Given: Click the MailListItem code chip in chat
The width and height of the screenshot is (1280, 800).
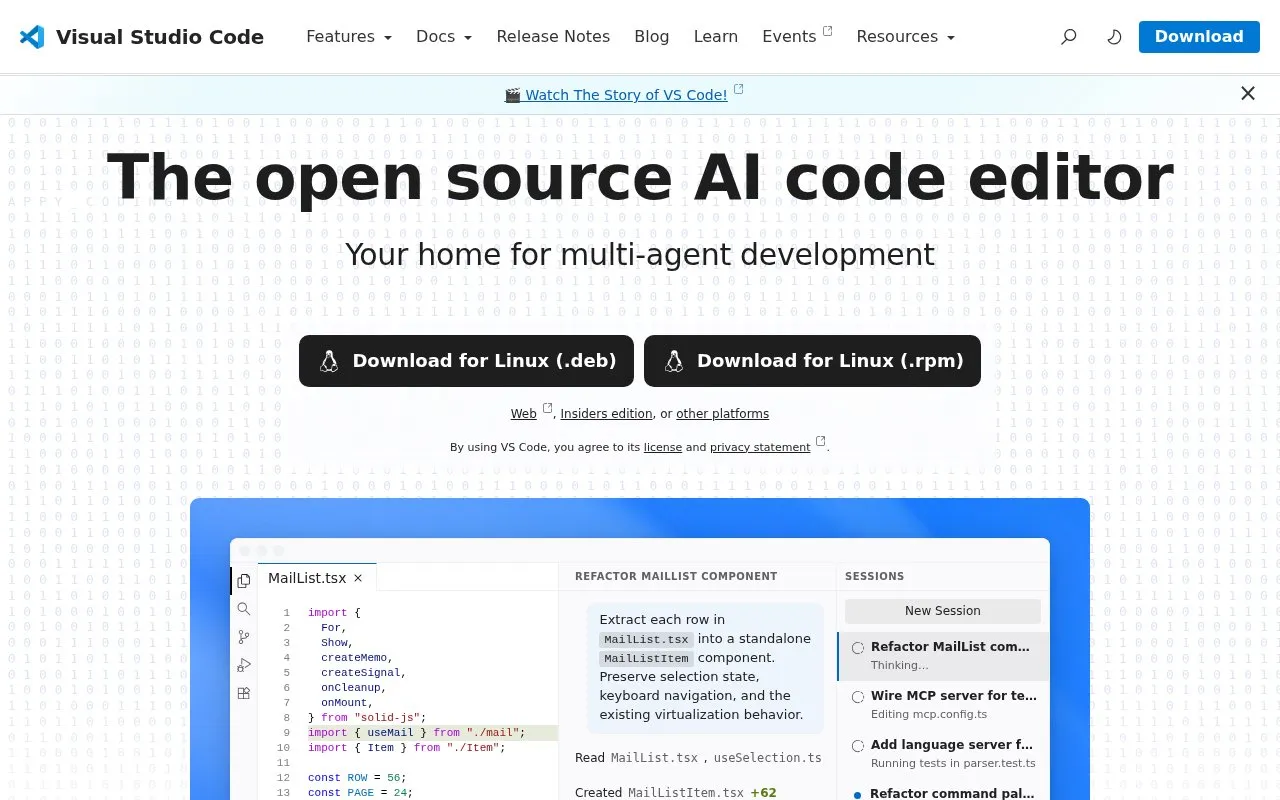Looking at the screenshot, I should click(x=647, y=659).
